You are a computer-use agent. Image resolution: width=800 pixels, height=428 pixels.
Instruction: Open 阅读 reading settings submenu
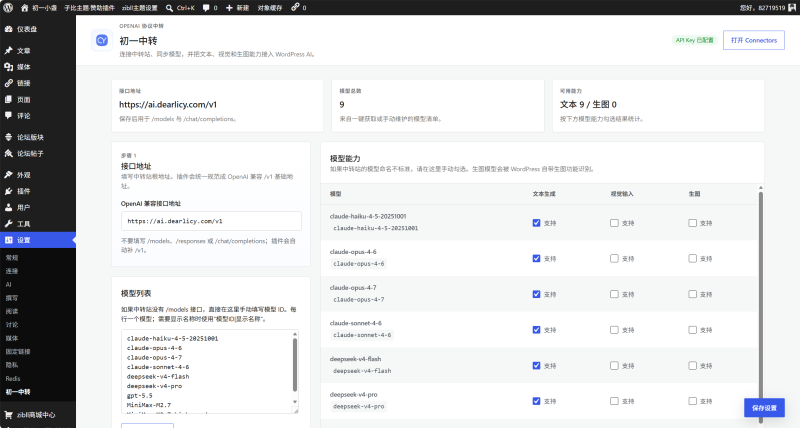point(12,311)
